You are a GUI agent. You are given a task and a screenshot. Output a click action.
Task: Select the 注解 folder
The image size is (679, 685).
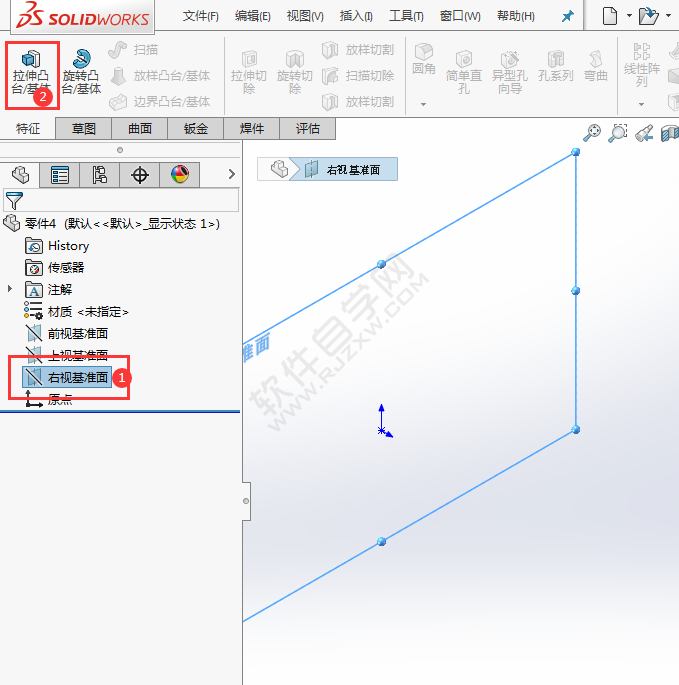pyautogui.click(x=48, y=290)
